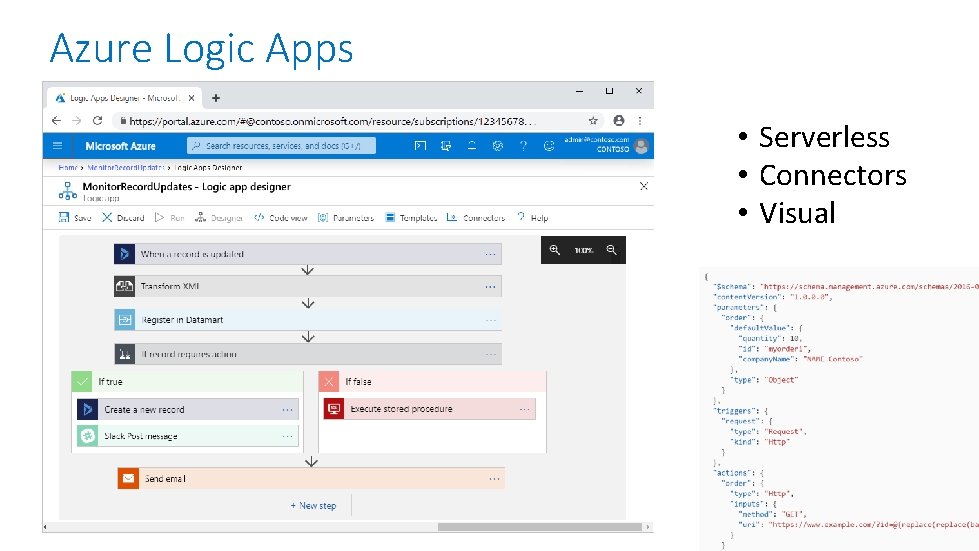979x551 pixels.
Task: Click Discard in designer toolbar
Action: [123, 217]
